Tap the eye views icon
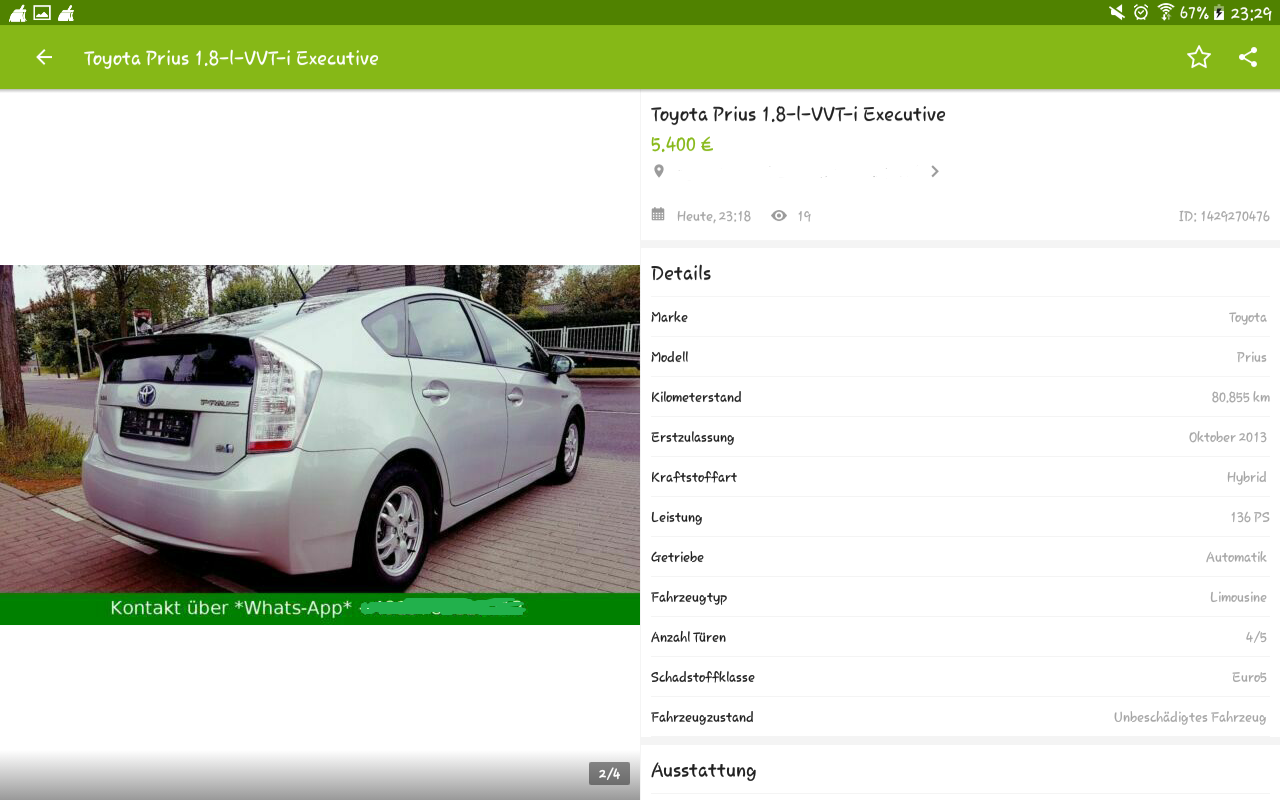Screen dimensions: 1280x800 coord(779,215)
